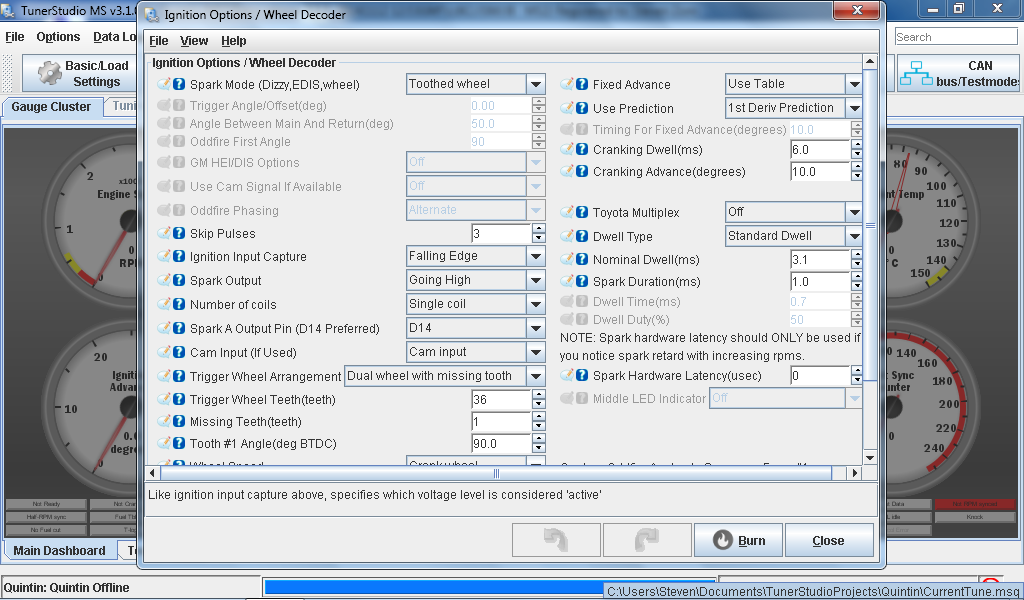Open View menu in Ignition Options dialog
The image size is (1024, 600).
[194, 40]
